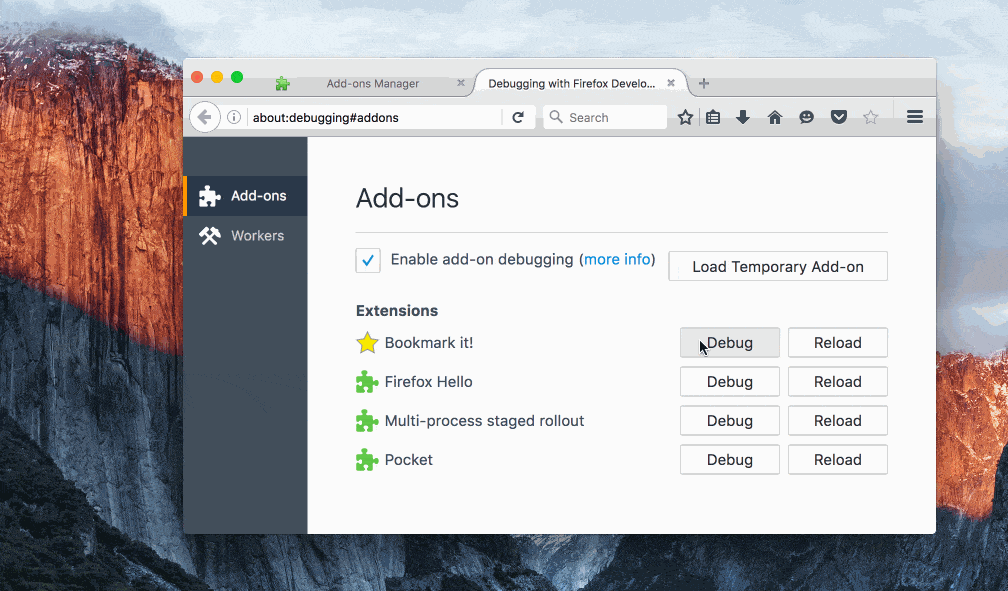Click the Multi-process staged rollout name
Viewport: 1008px width, 591px height.
484,421
